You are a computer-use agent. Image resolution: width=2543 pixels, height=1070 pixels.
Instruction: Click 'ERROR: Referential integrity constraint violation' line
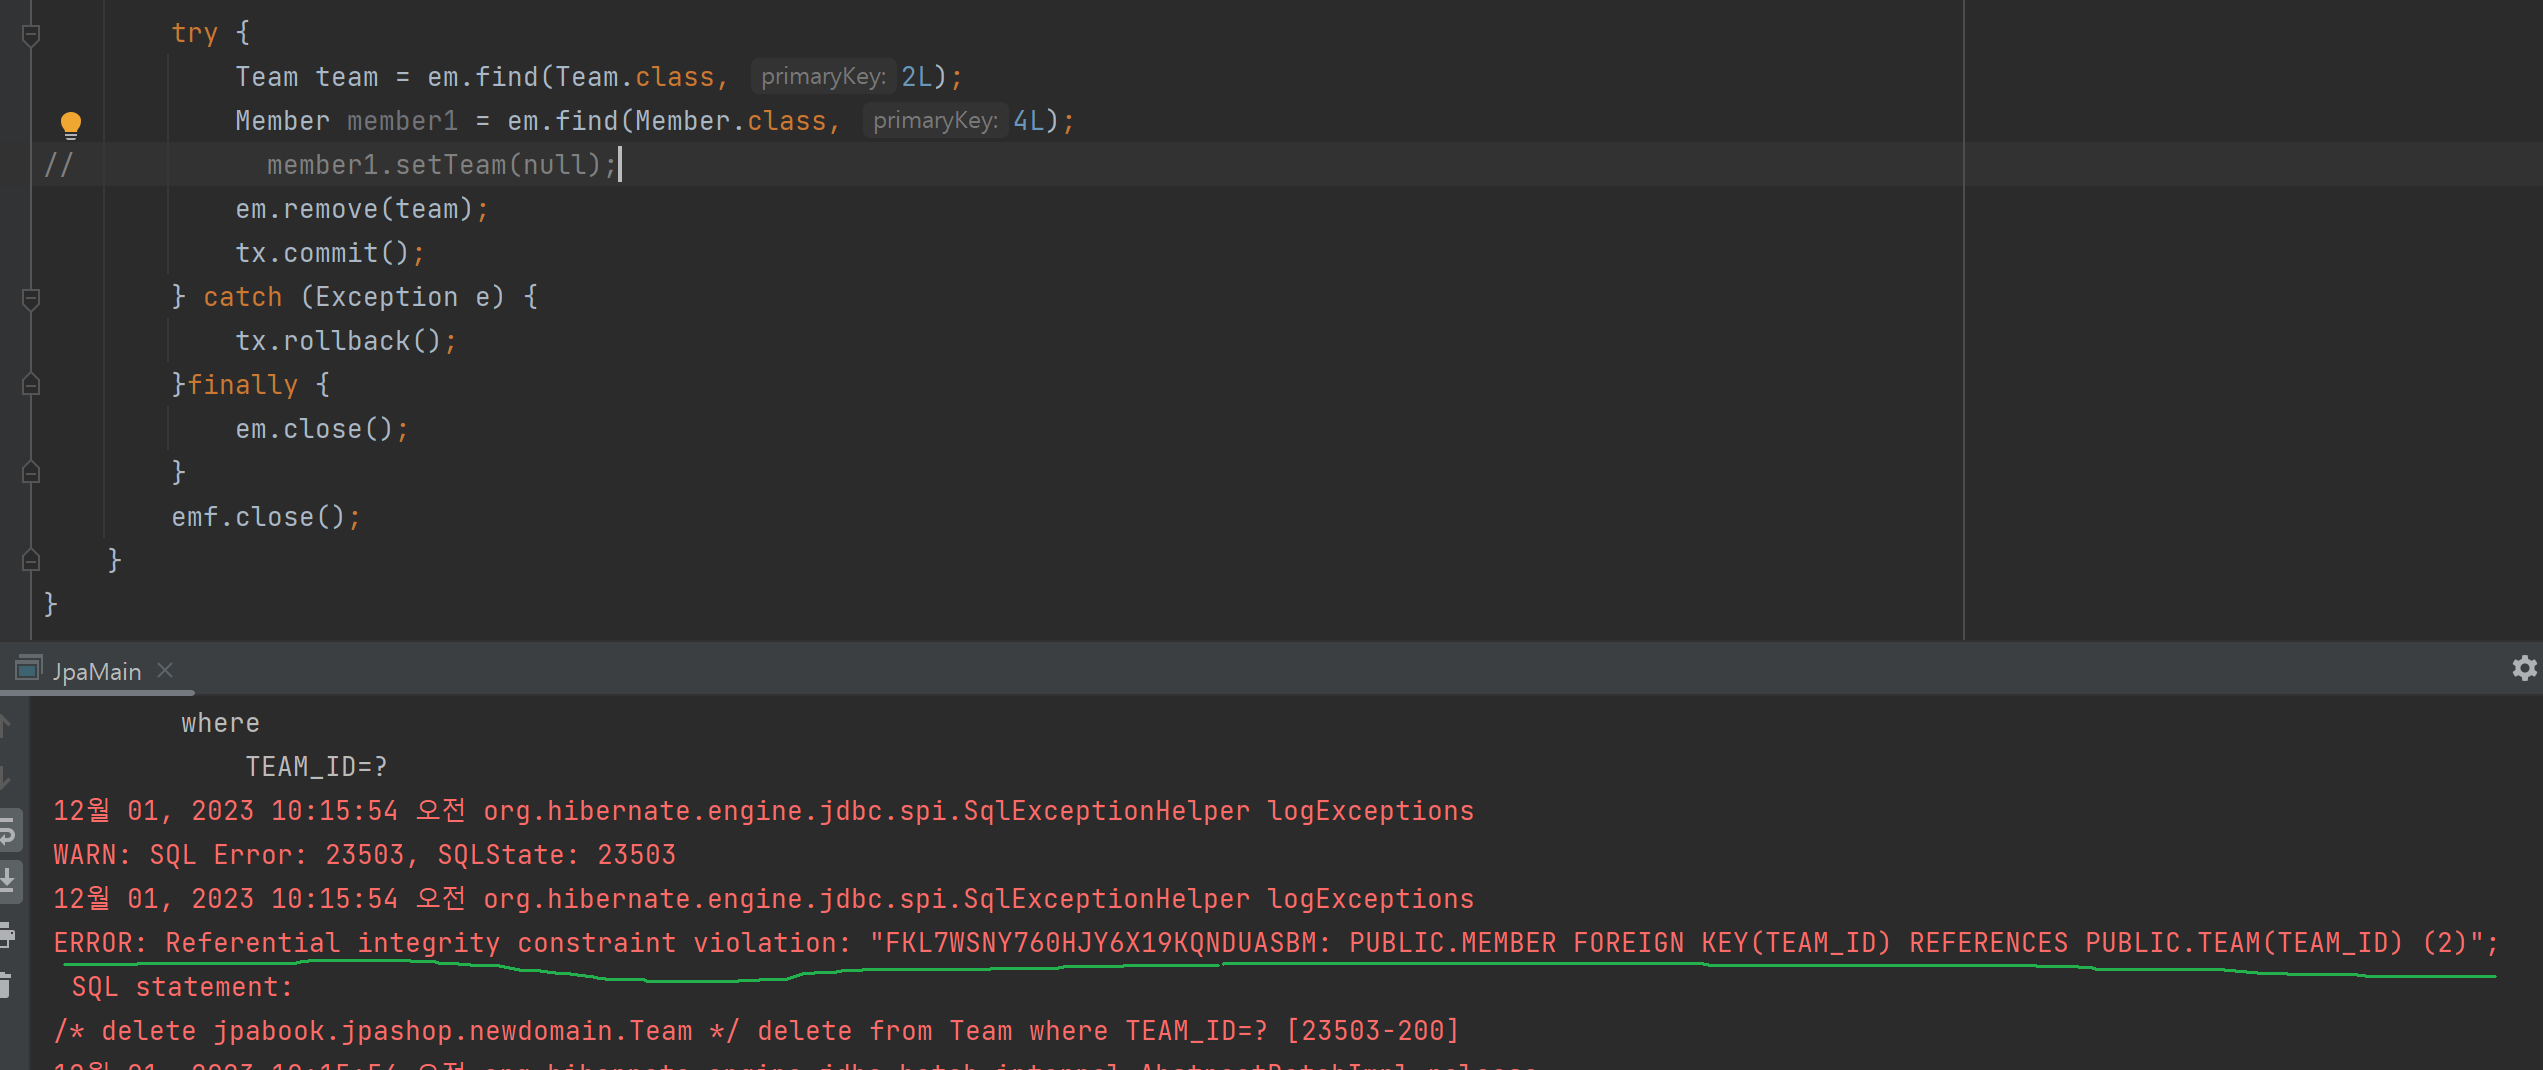click(1276, 943)
